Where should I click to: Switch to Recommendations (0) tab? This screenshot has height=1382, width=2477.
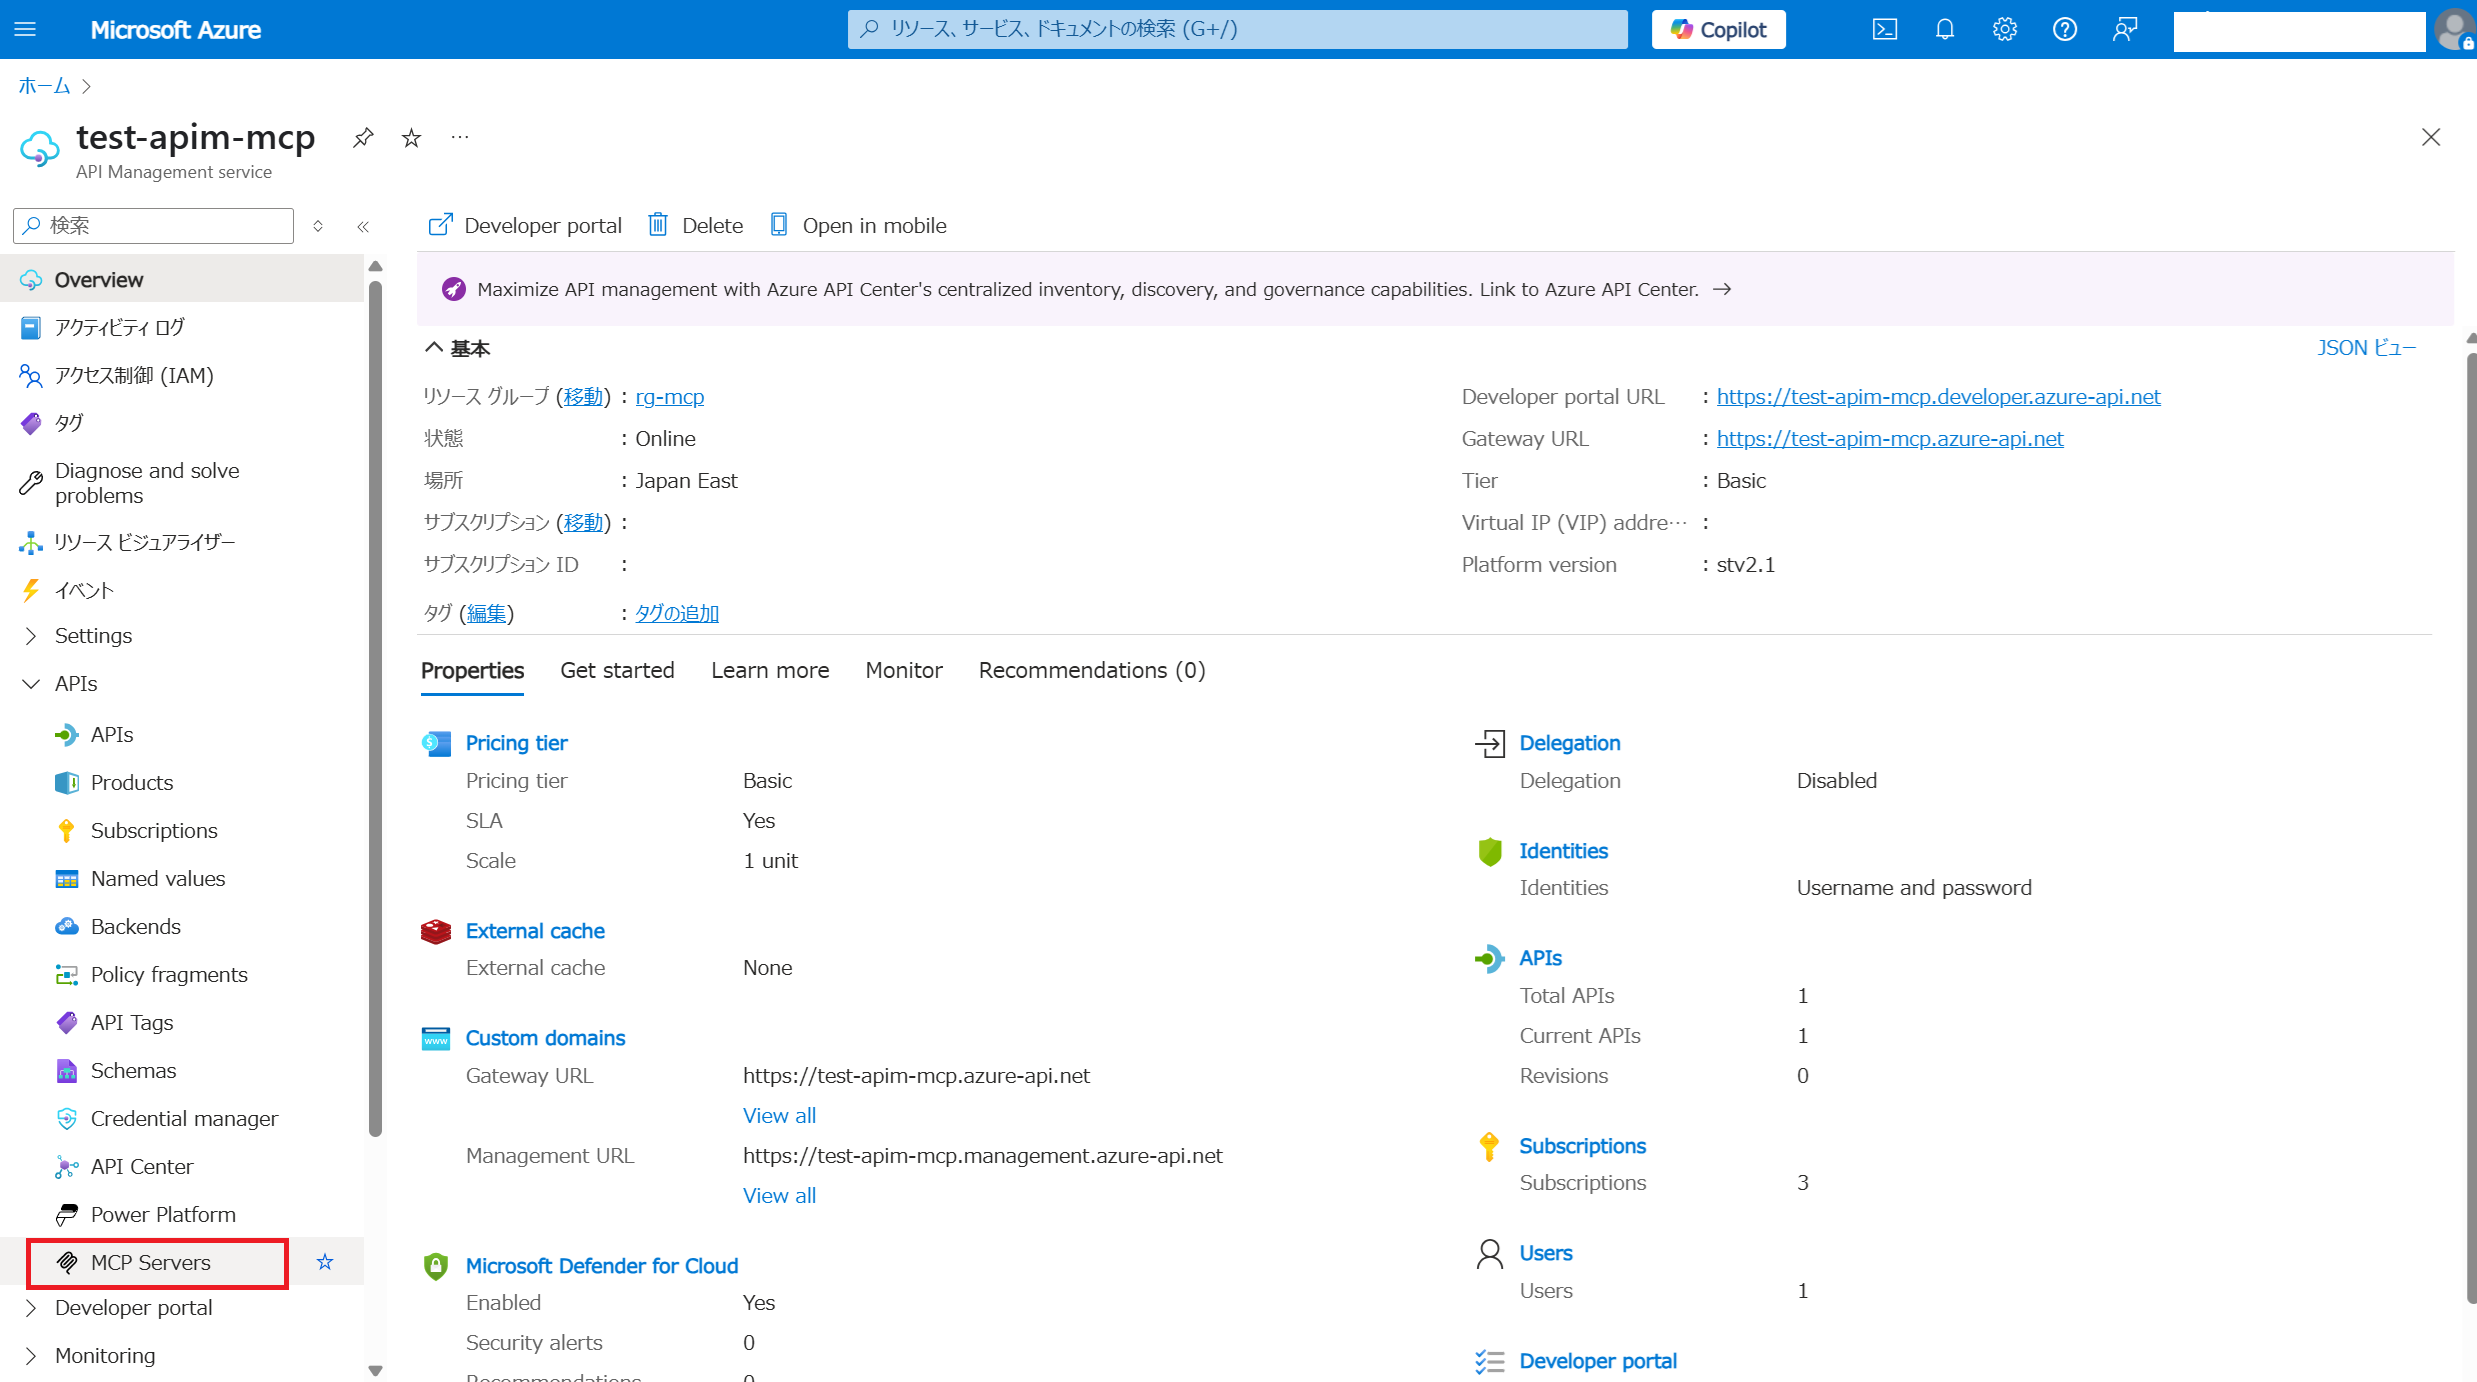tap(1092, 670)
